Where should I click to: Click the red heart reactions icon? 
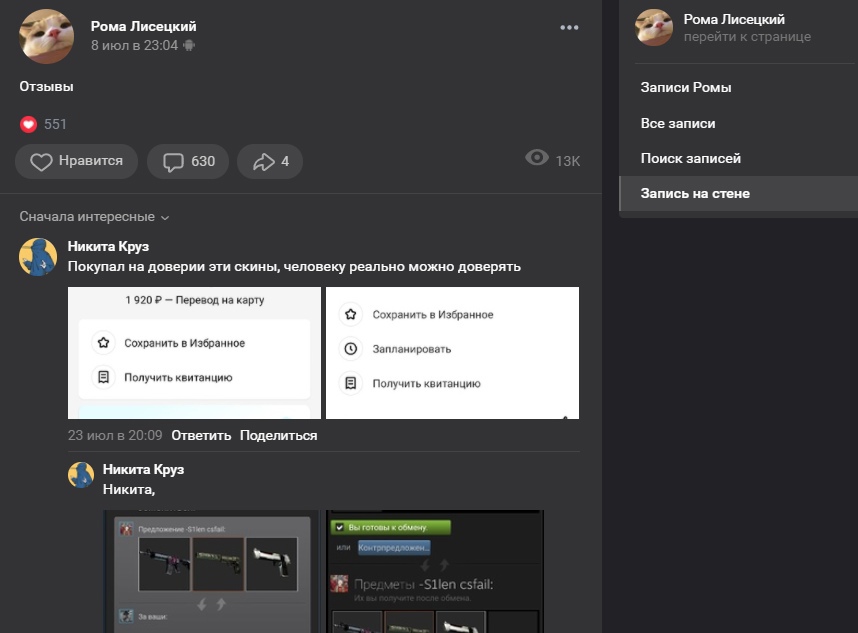(x=28, y=124)
